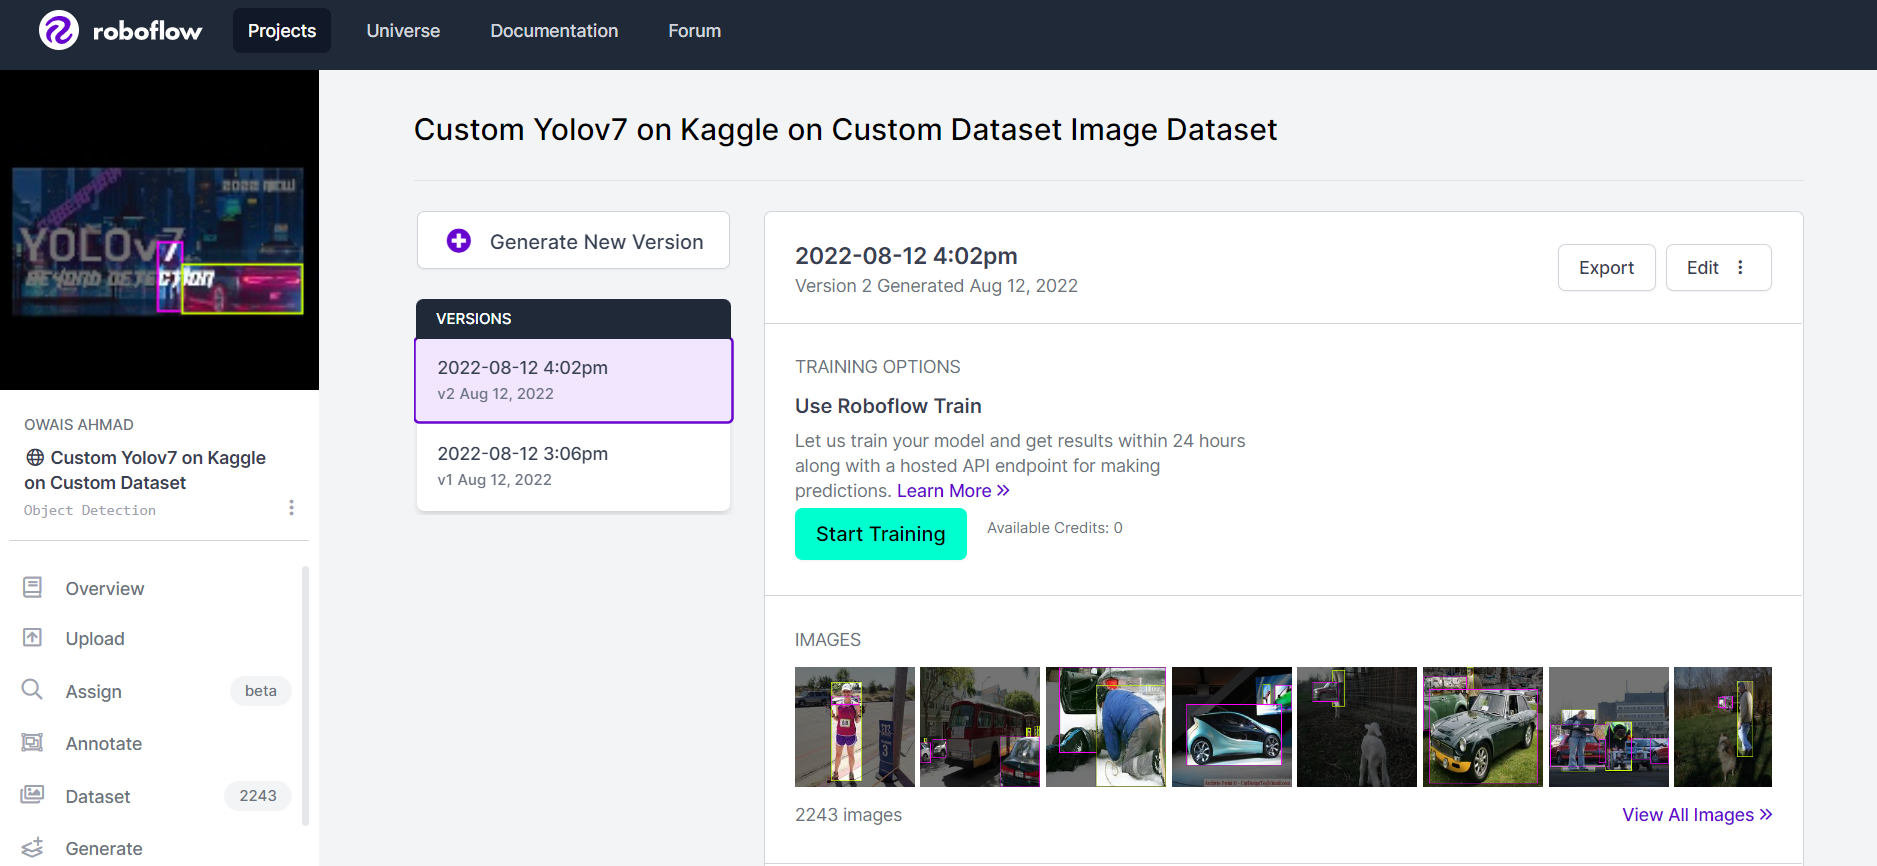Click the OWAIS AHMAD workspace label
This screenshot has height=866, width=1877.
pyautogui.click(x=79, y=425)
